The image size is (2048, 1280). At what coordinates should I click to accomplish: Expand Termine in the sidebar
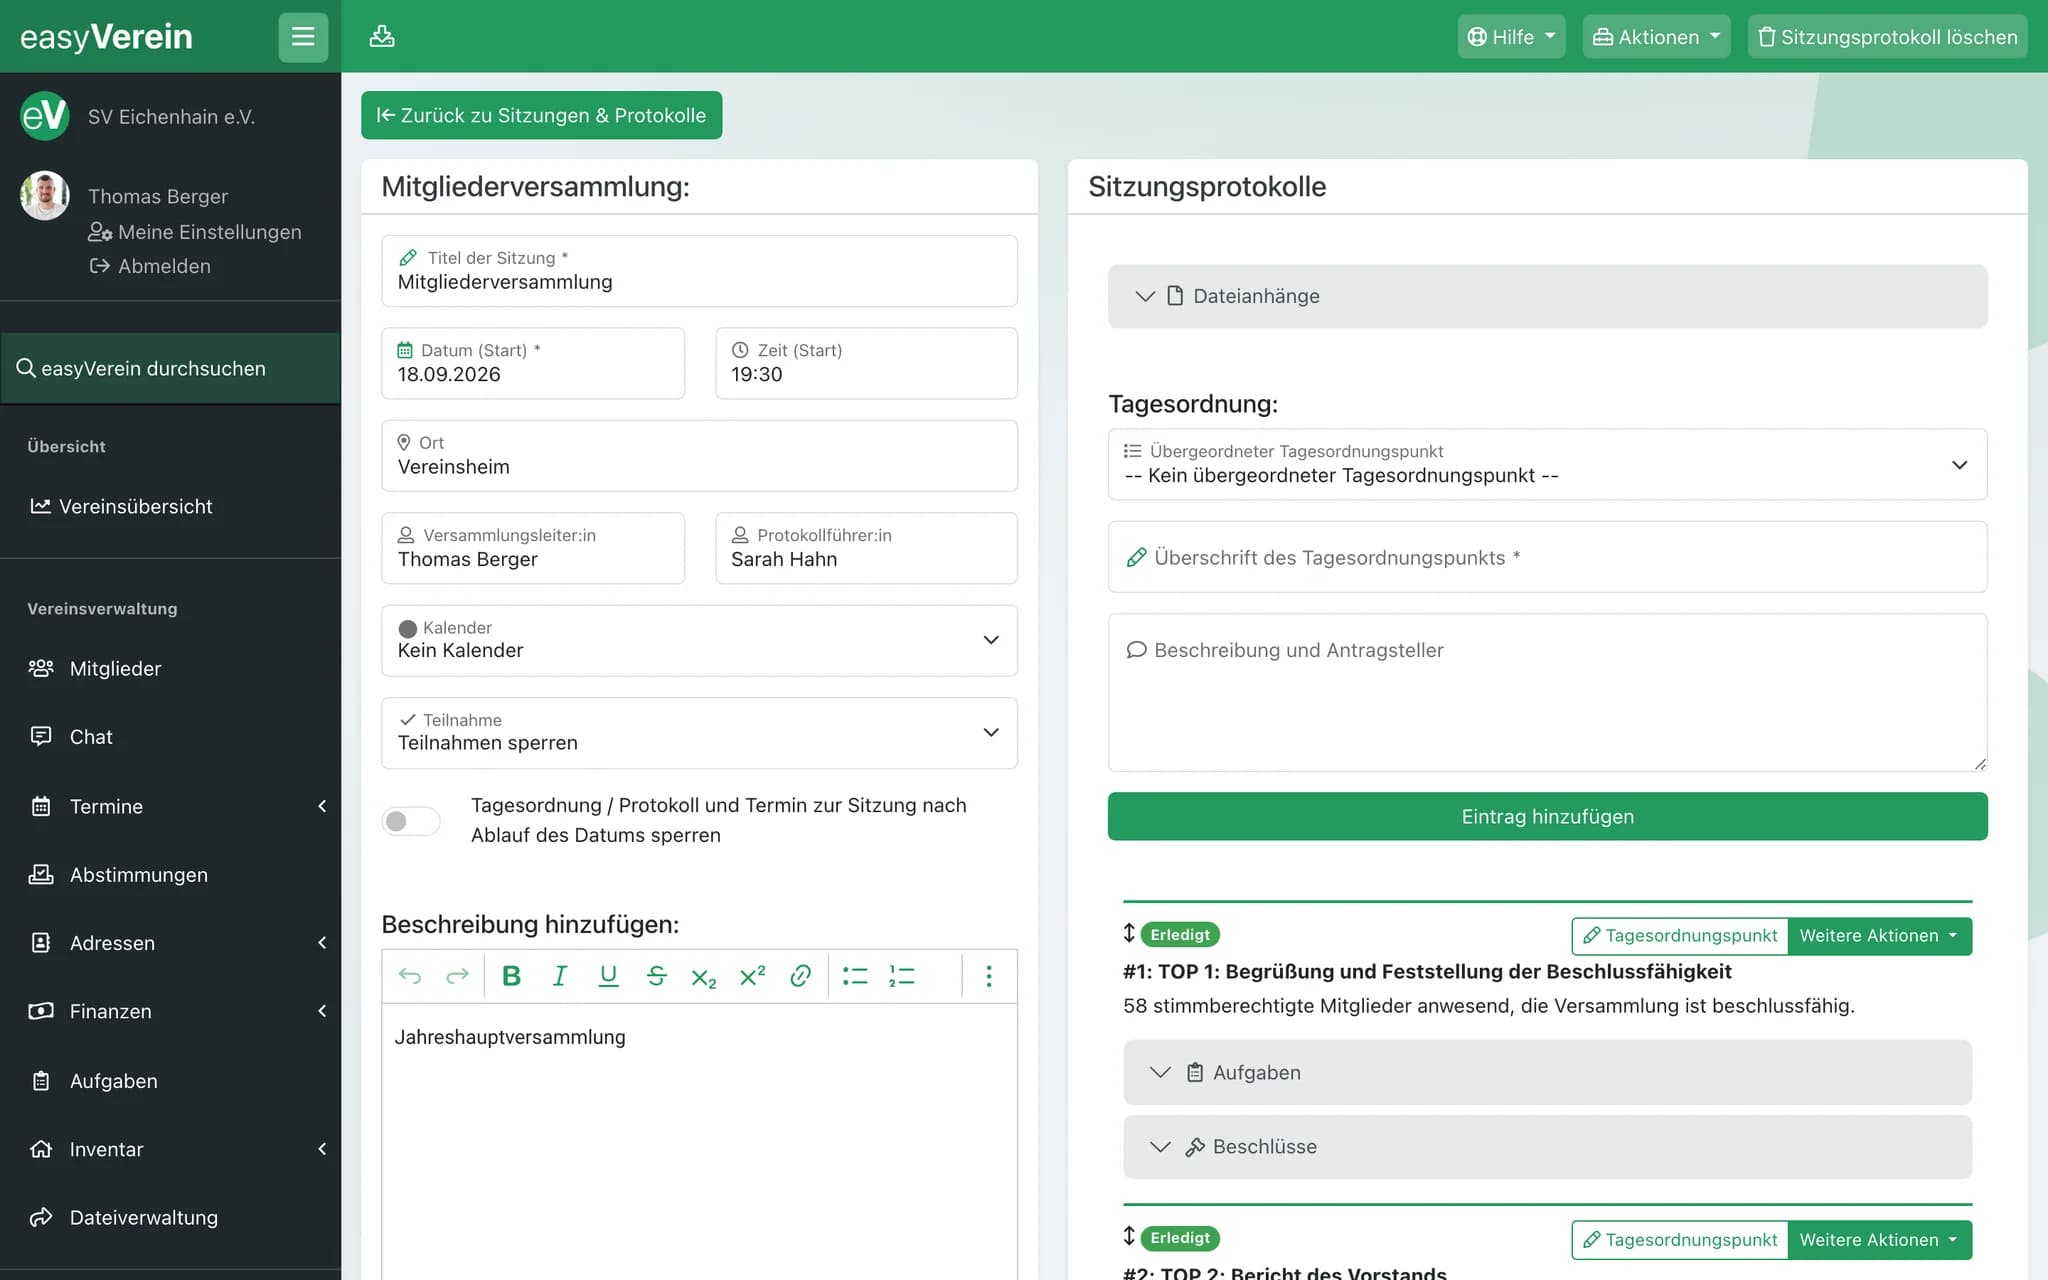pyautogui.click(x=170, y=806)
